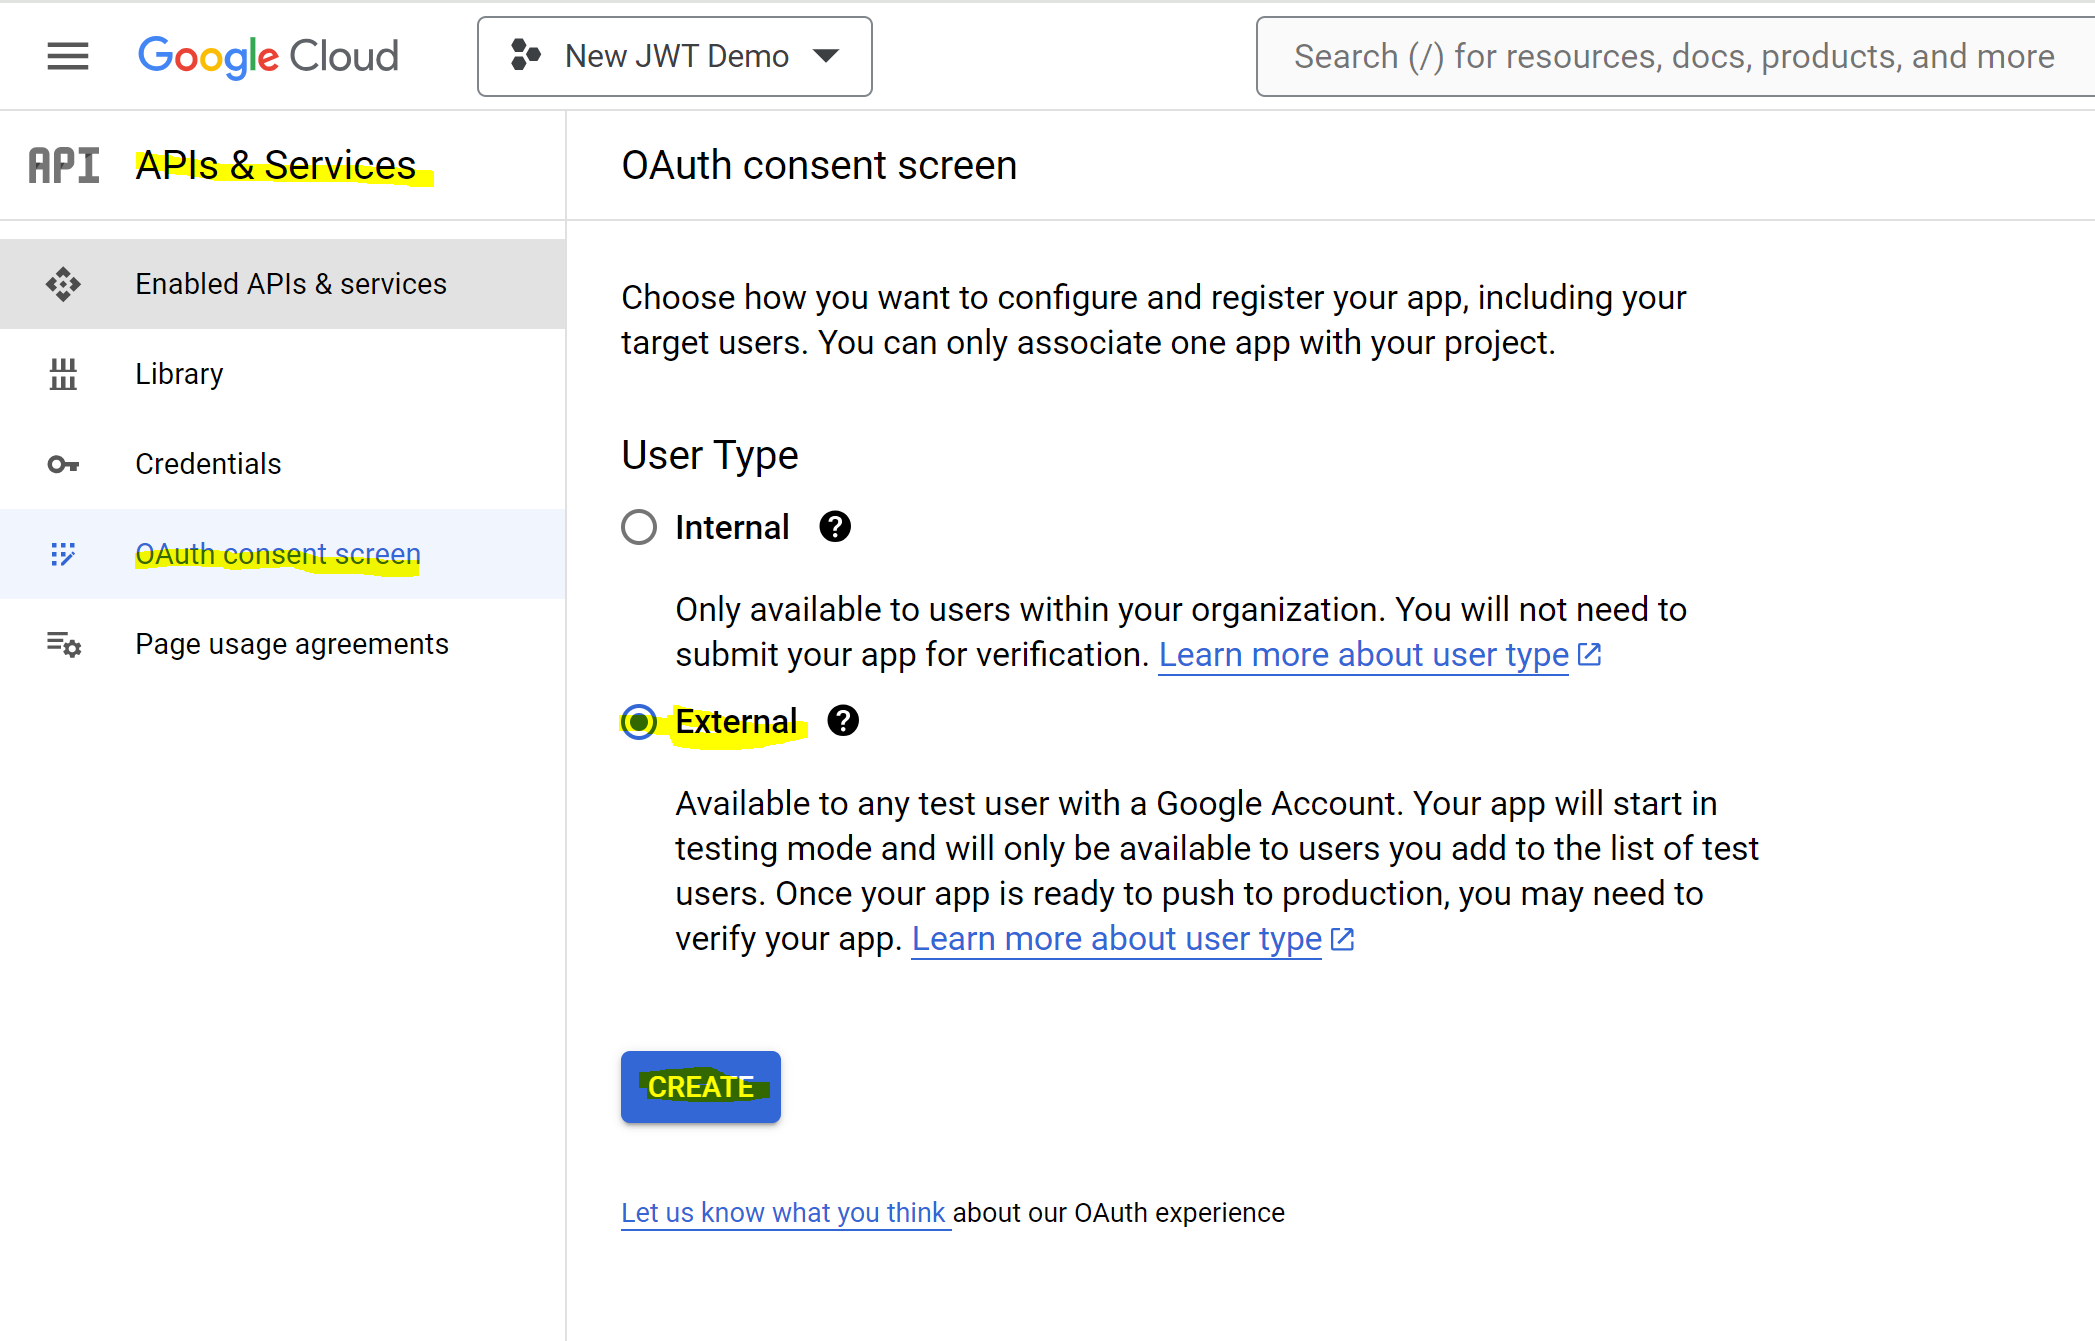Click the Google Cloud logo
The width and height of the screenshot is (2095, 1341).
[268, 56]
